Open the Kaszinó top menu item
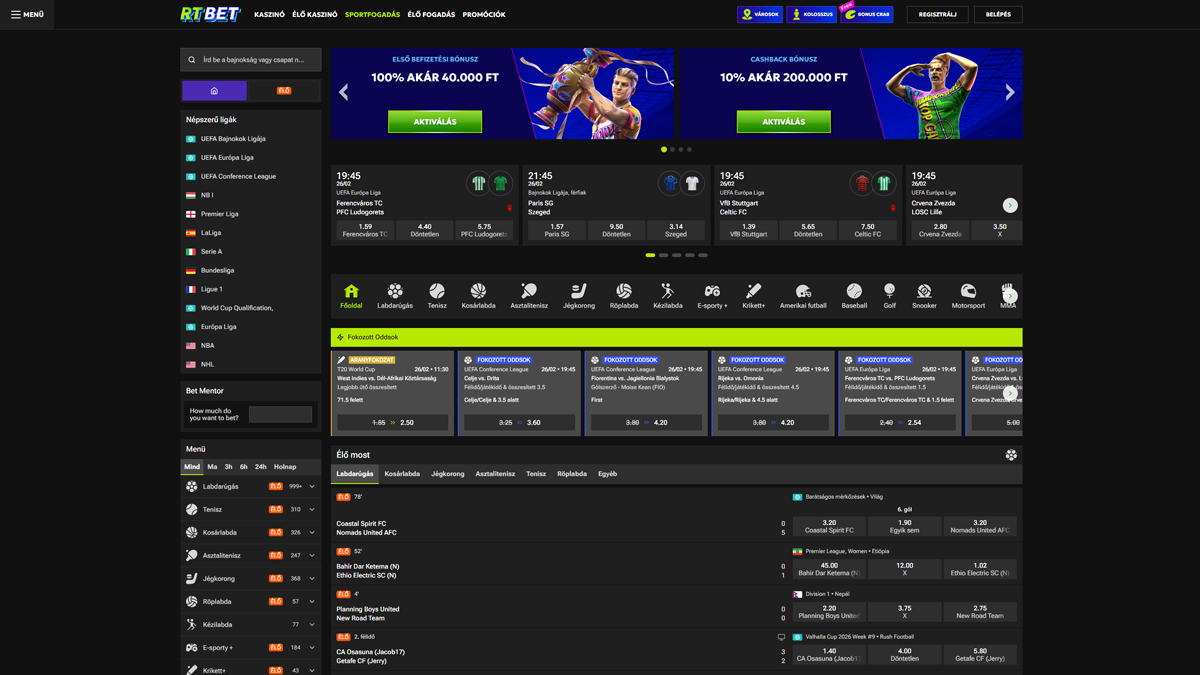The height and width of the screenshot is (675, 1200). pyautogui.click(x=269, y=15)
